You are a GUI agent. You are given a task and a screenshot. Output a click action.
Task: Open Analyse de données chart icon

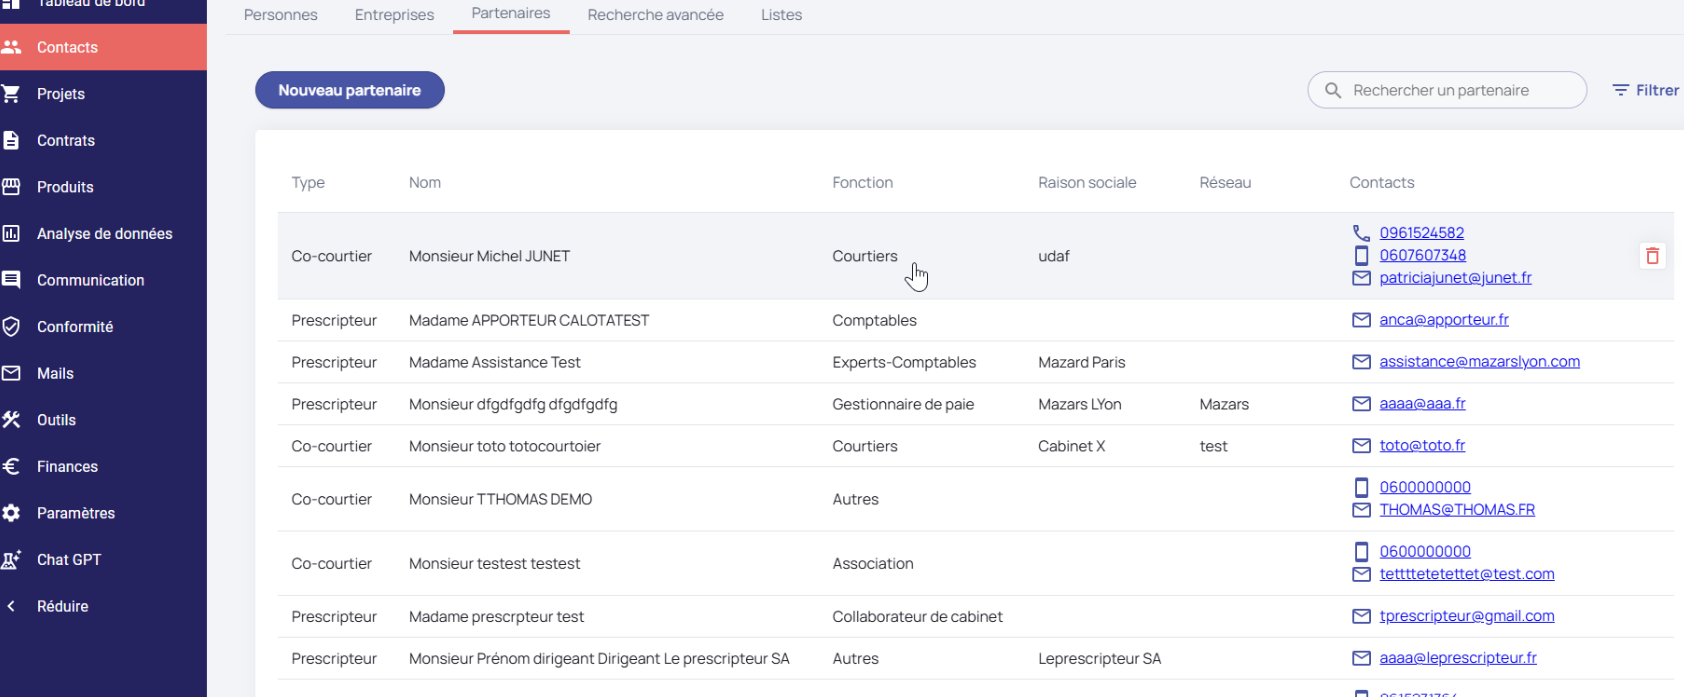point(12,234)
